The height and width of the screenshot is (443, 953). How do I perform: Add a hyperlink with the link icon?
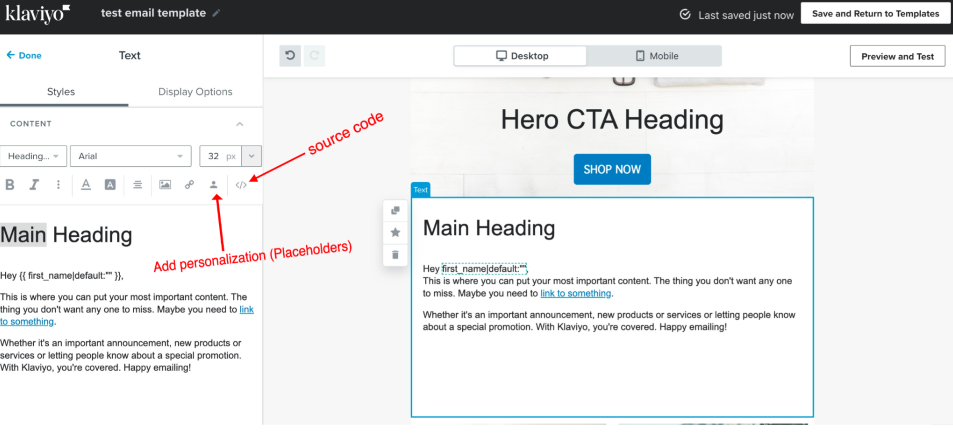189,184
